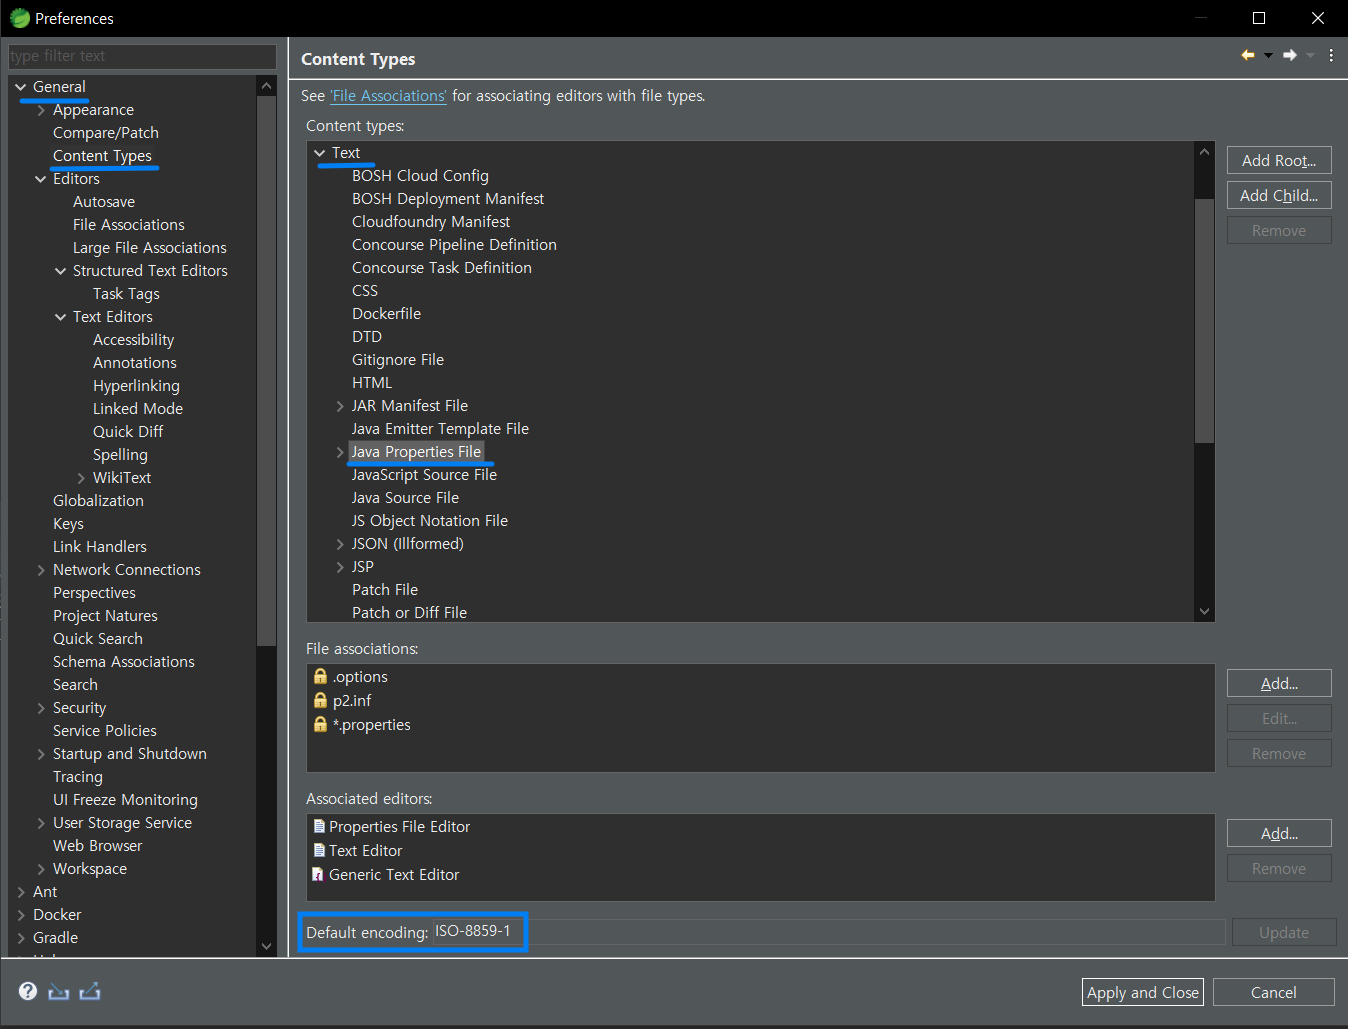Select UI Freeze Monitoring page
The height and width of the screenshot is (1029, 1348).
coord(125,800)
